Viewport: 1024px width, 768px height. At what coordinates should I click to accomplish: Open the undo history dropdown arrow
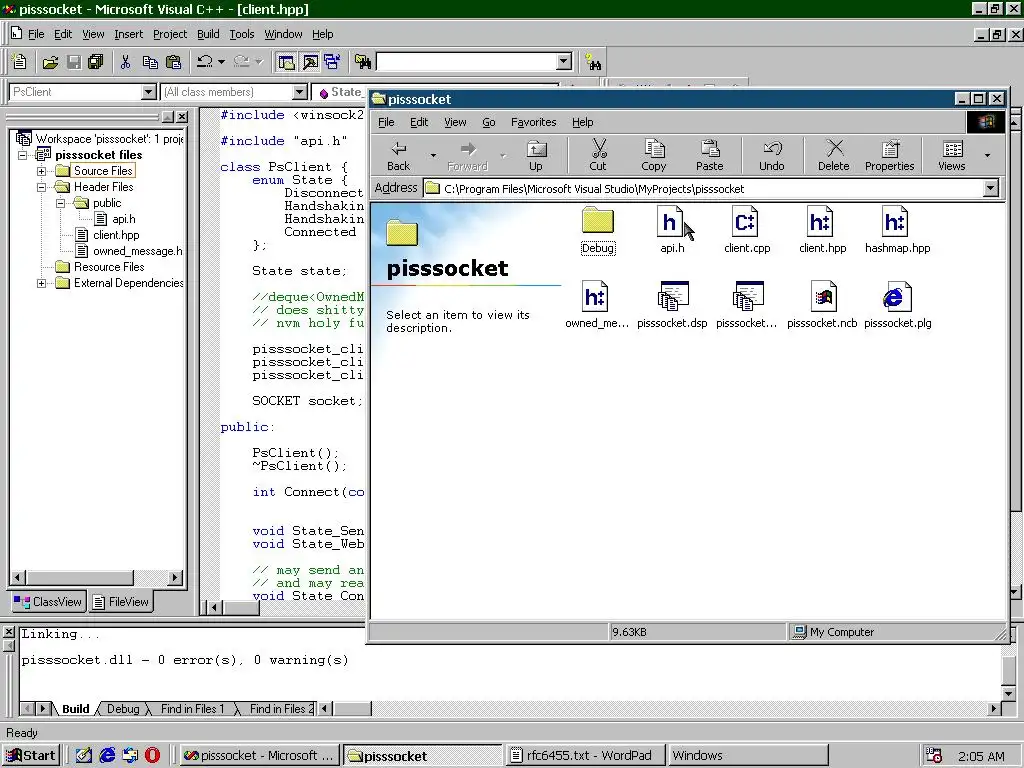(x=221, y=62)
